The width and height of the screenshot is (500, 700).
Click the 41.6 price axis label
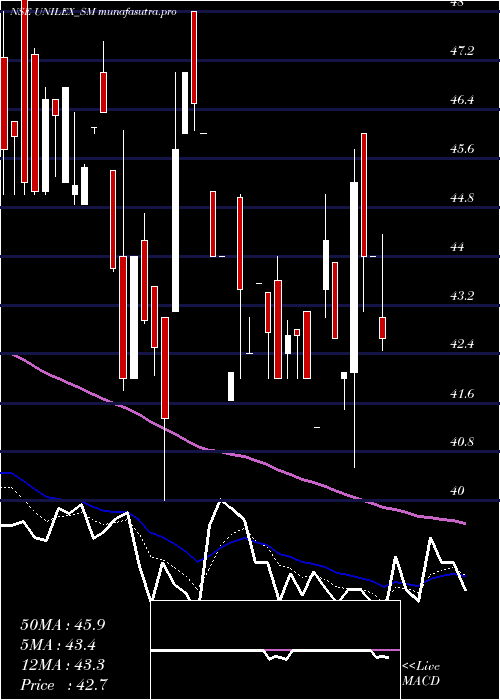point(462,393)
